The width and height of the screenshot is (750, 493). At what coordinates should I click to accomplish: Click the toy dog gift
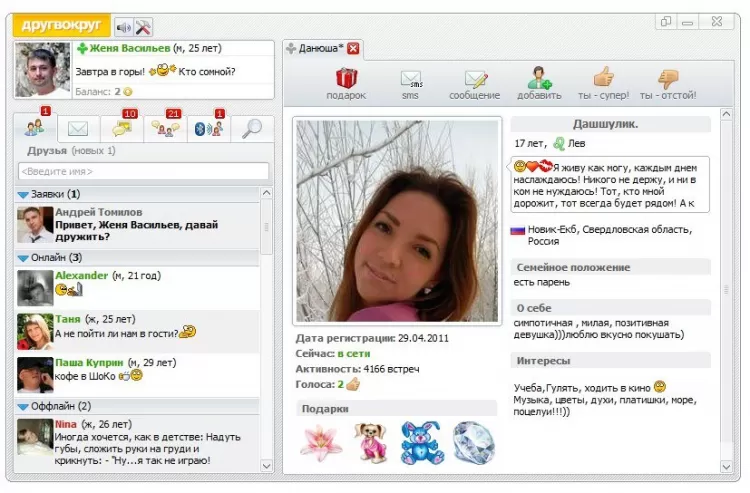(371, 443)
